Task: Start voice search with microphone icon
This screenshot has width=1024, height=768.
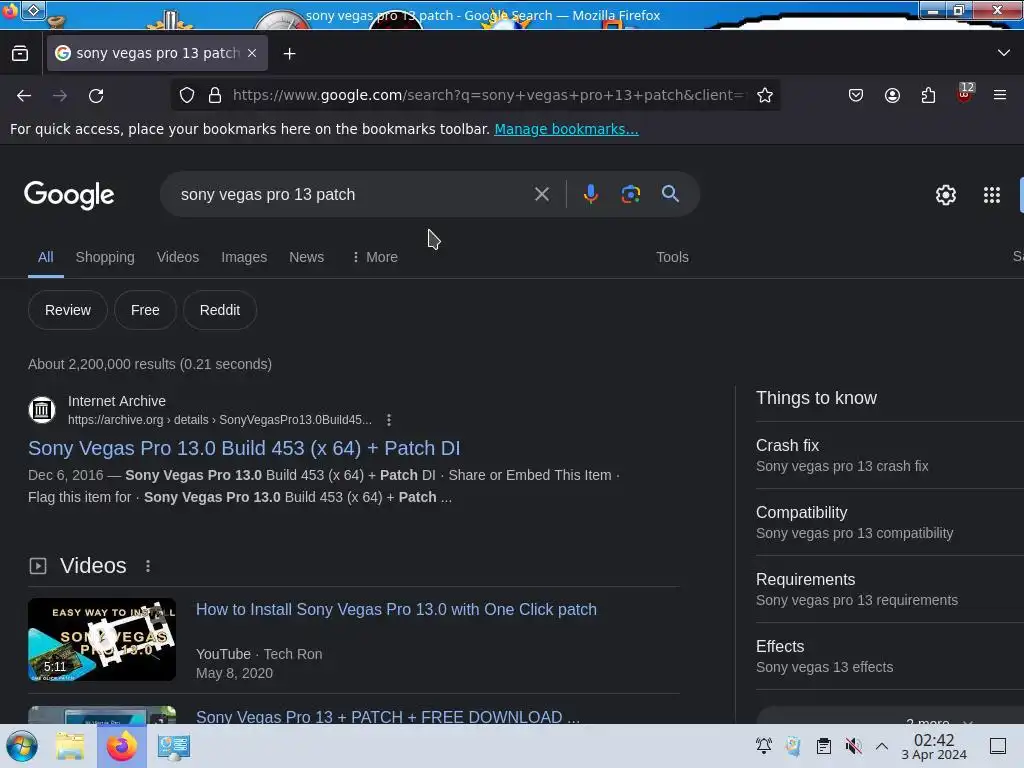Action: [590, 194]
